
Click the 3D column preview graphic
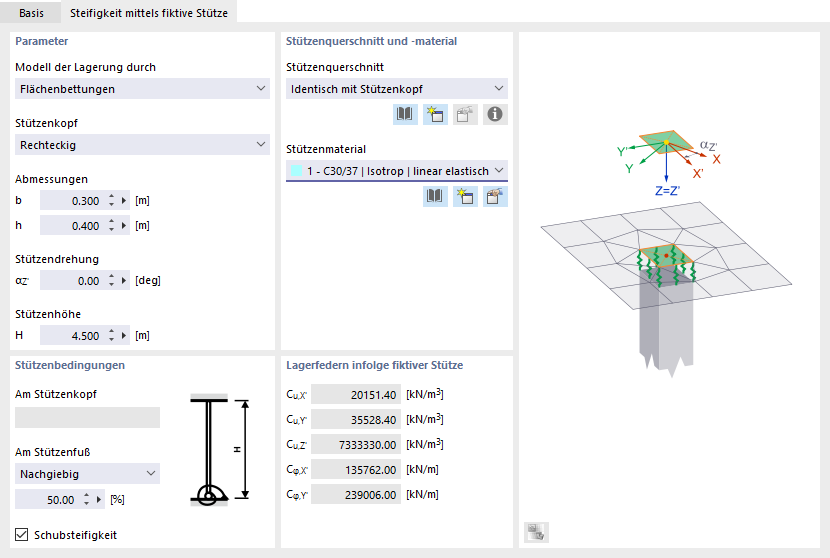tap(666, 254)
